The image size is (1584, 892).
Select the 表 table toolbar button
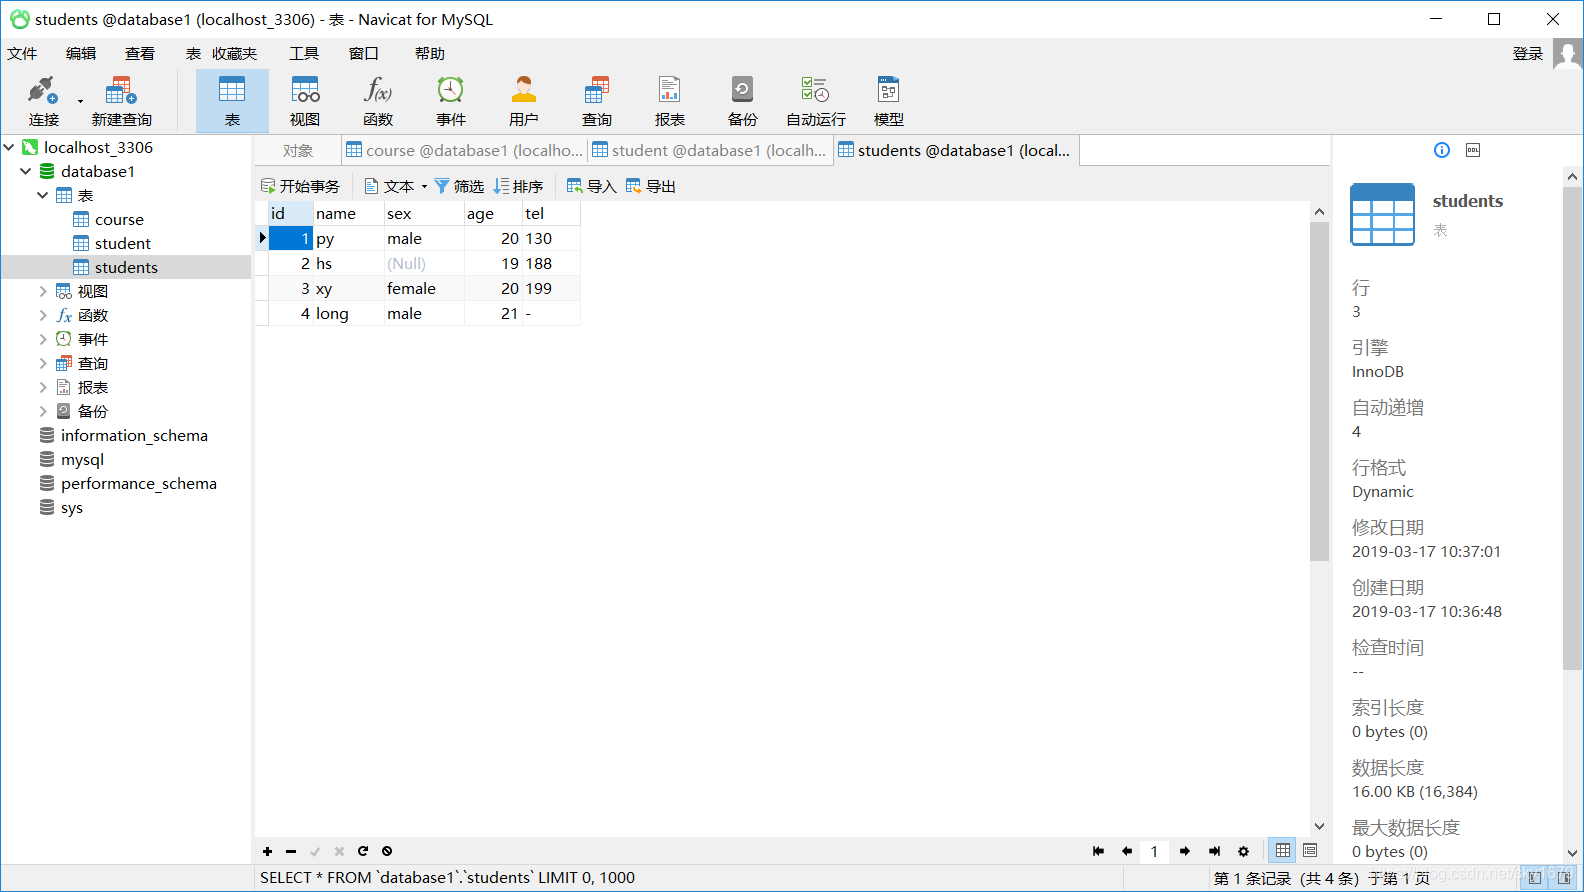pos(232,101)
